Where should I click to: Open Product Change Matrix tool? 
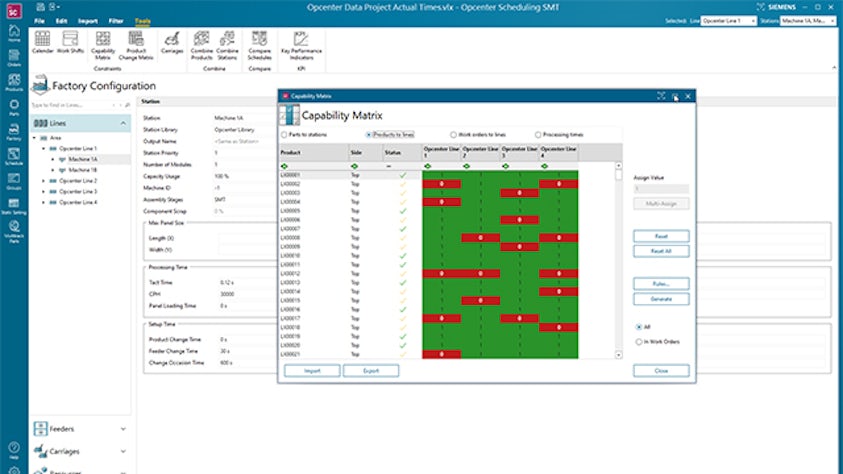click(x=136, y=45)
